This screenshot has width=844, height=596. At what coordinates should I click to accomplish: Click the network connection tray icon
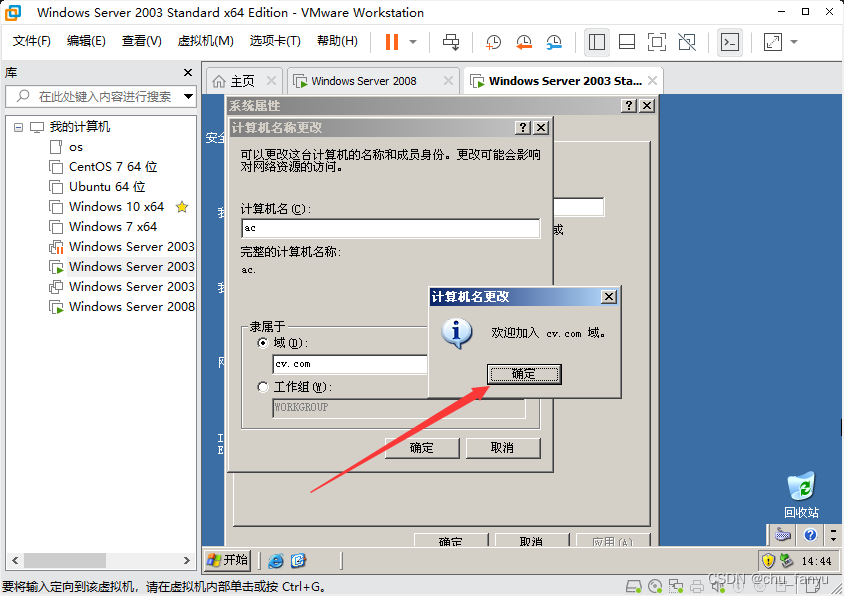(x=786, y=561)
